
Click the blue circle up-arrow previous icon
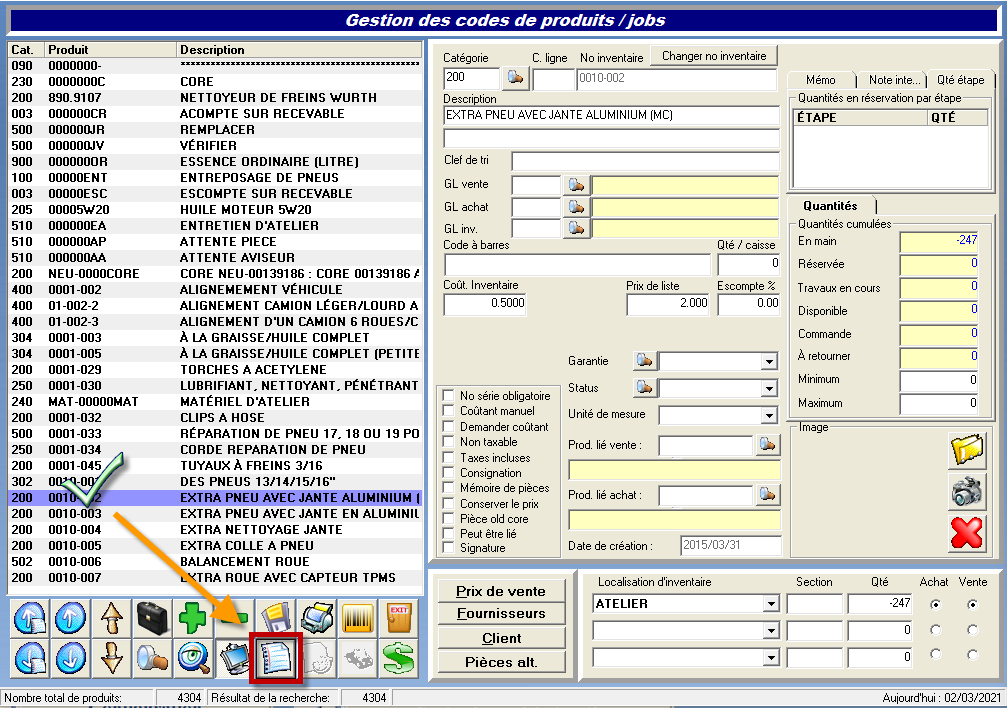(x=71, y=618)
